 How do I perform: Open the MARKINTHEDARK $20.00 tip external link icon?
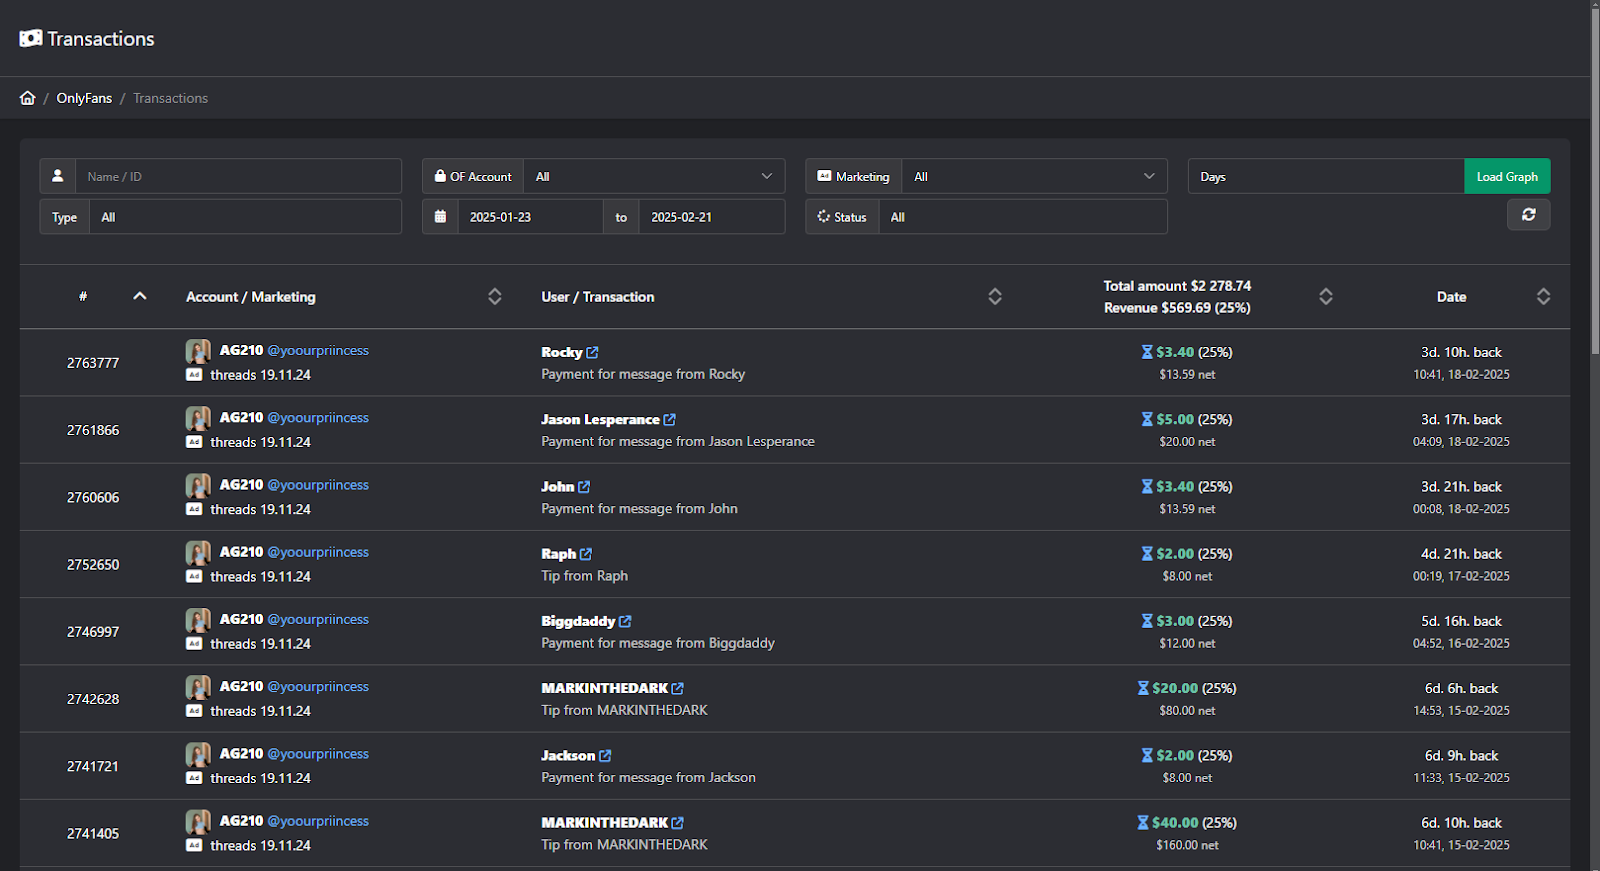click(x=678, y=689)
